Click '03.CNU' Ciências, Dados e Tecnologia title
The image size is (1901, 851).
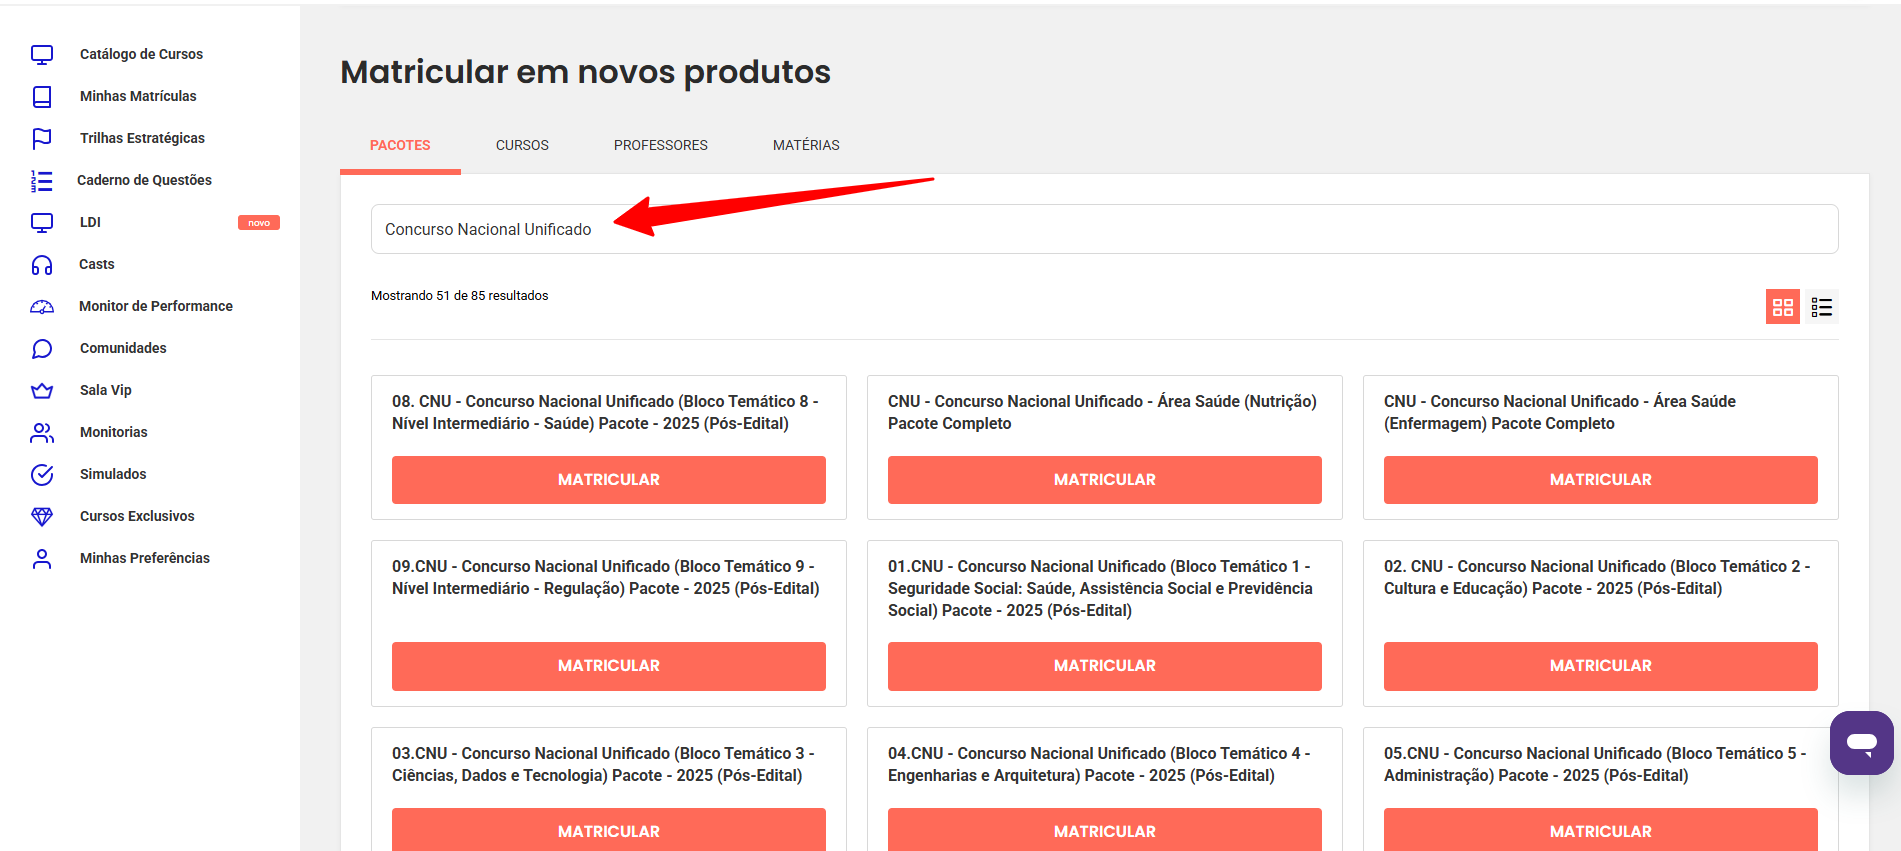pyautogui.click(x=603, y=764)
